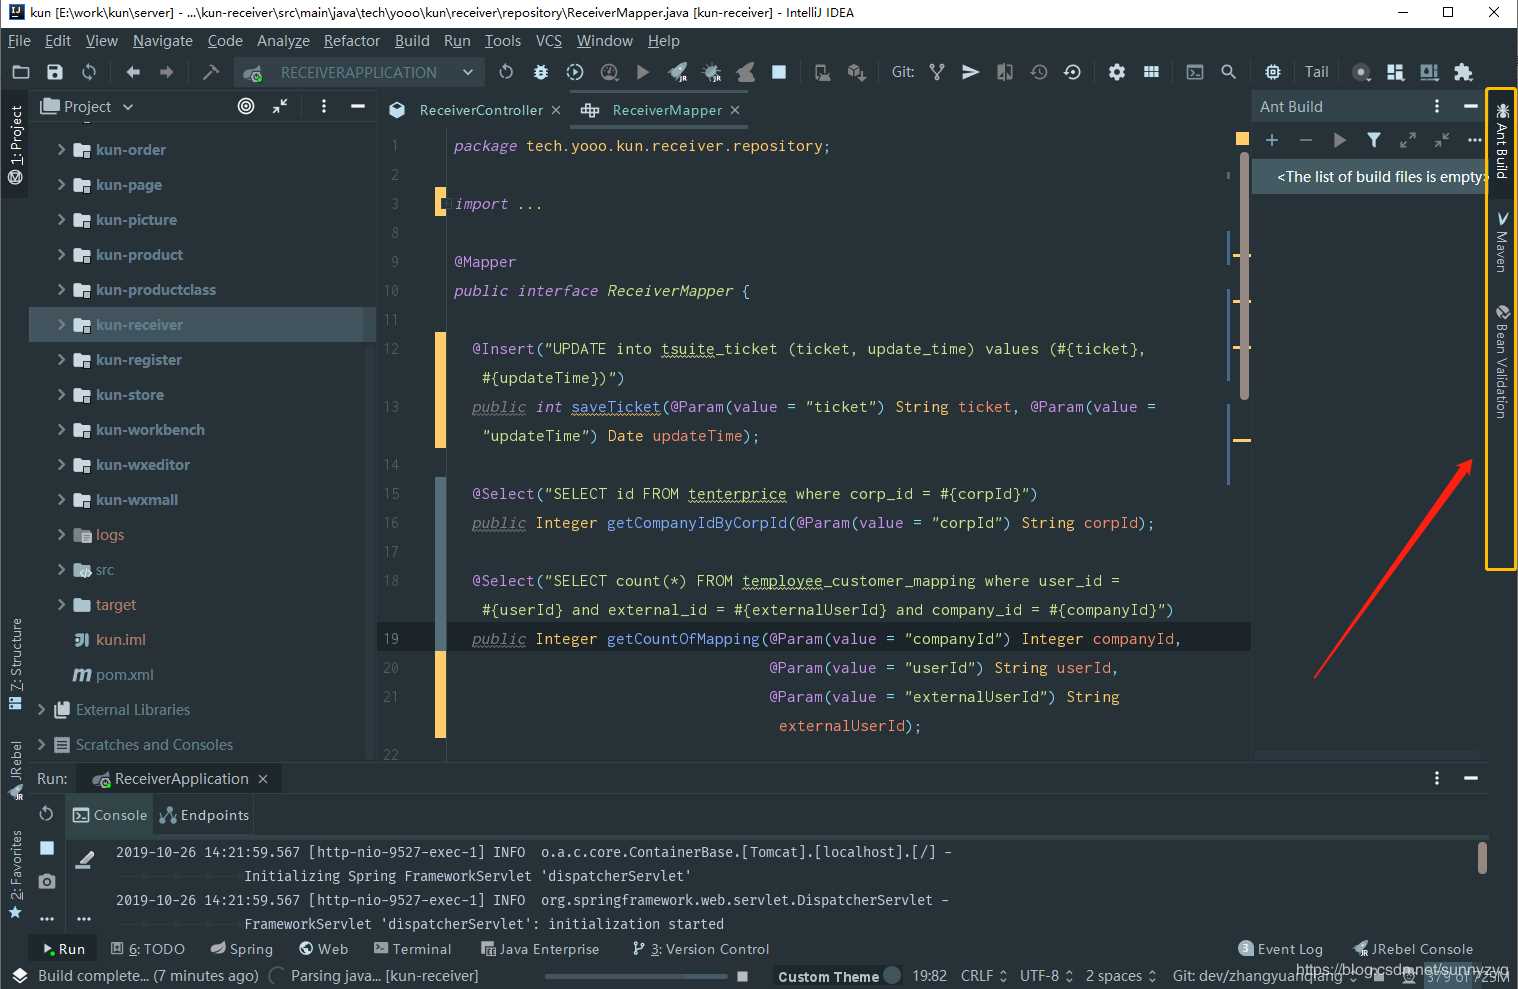
Task: Save all files with the floppy disk icon
Action: pos(55,72)
